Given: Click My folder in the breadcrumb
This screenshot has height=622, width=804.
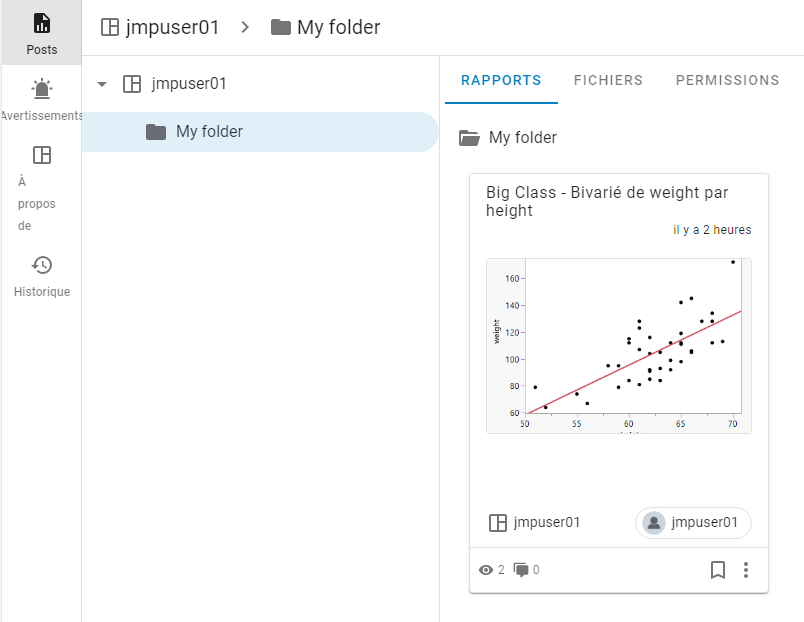Looking at the screenshot, I should [x=338, y=27].
